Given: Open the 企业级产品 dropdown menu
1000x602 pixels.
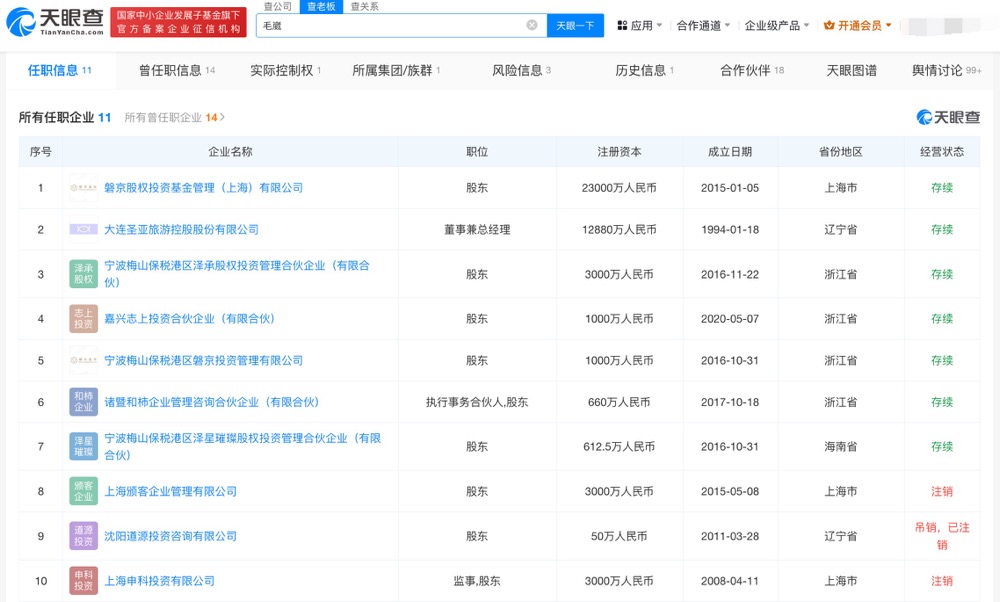Looking at the screenshot, I should (775, 24).
